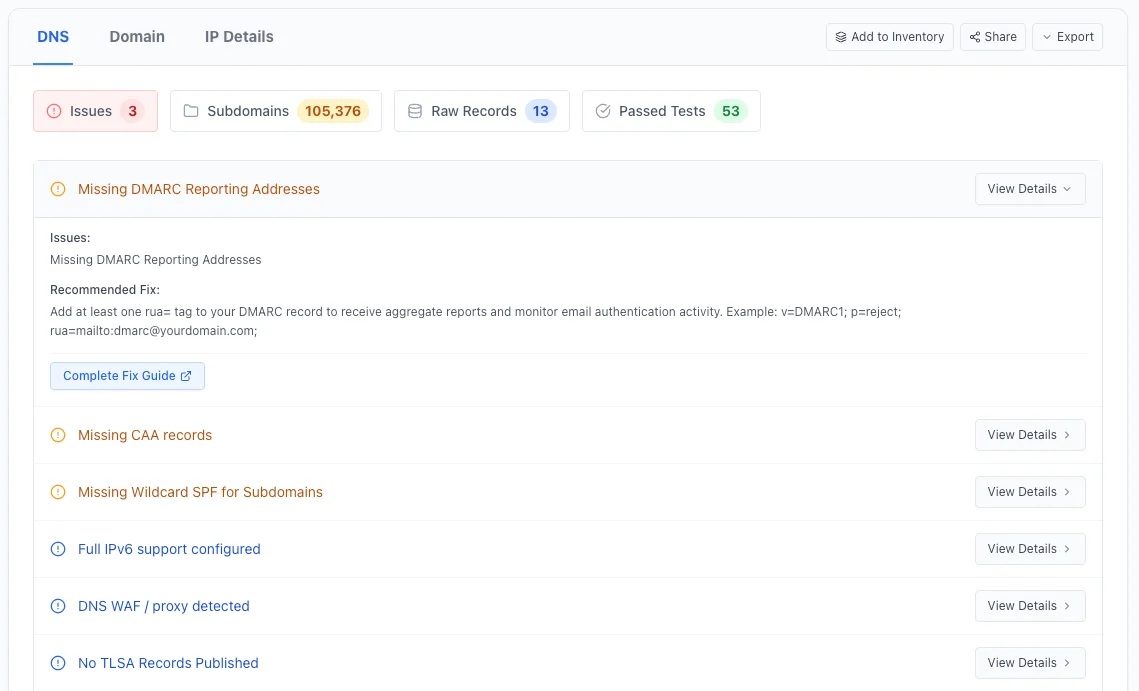Viewport: 1139px width, 691px height.
Task: Open the Complete Fix Guide link
Action: click(127, 376)
